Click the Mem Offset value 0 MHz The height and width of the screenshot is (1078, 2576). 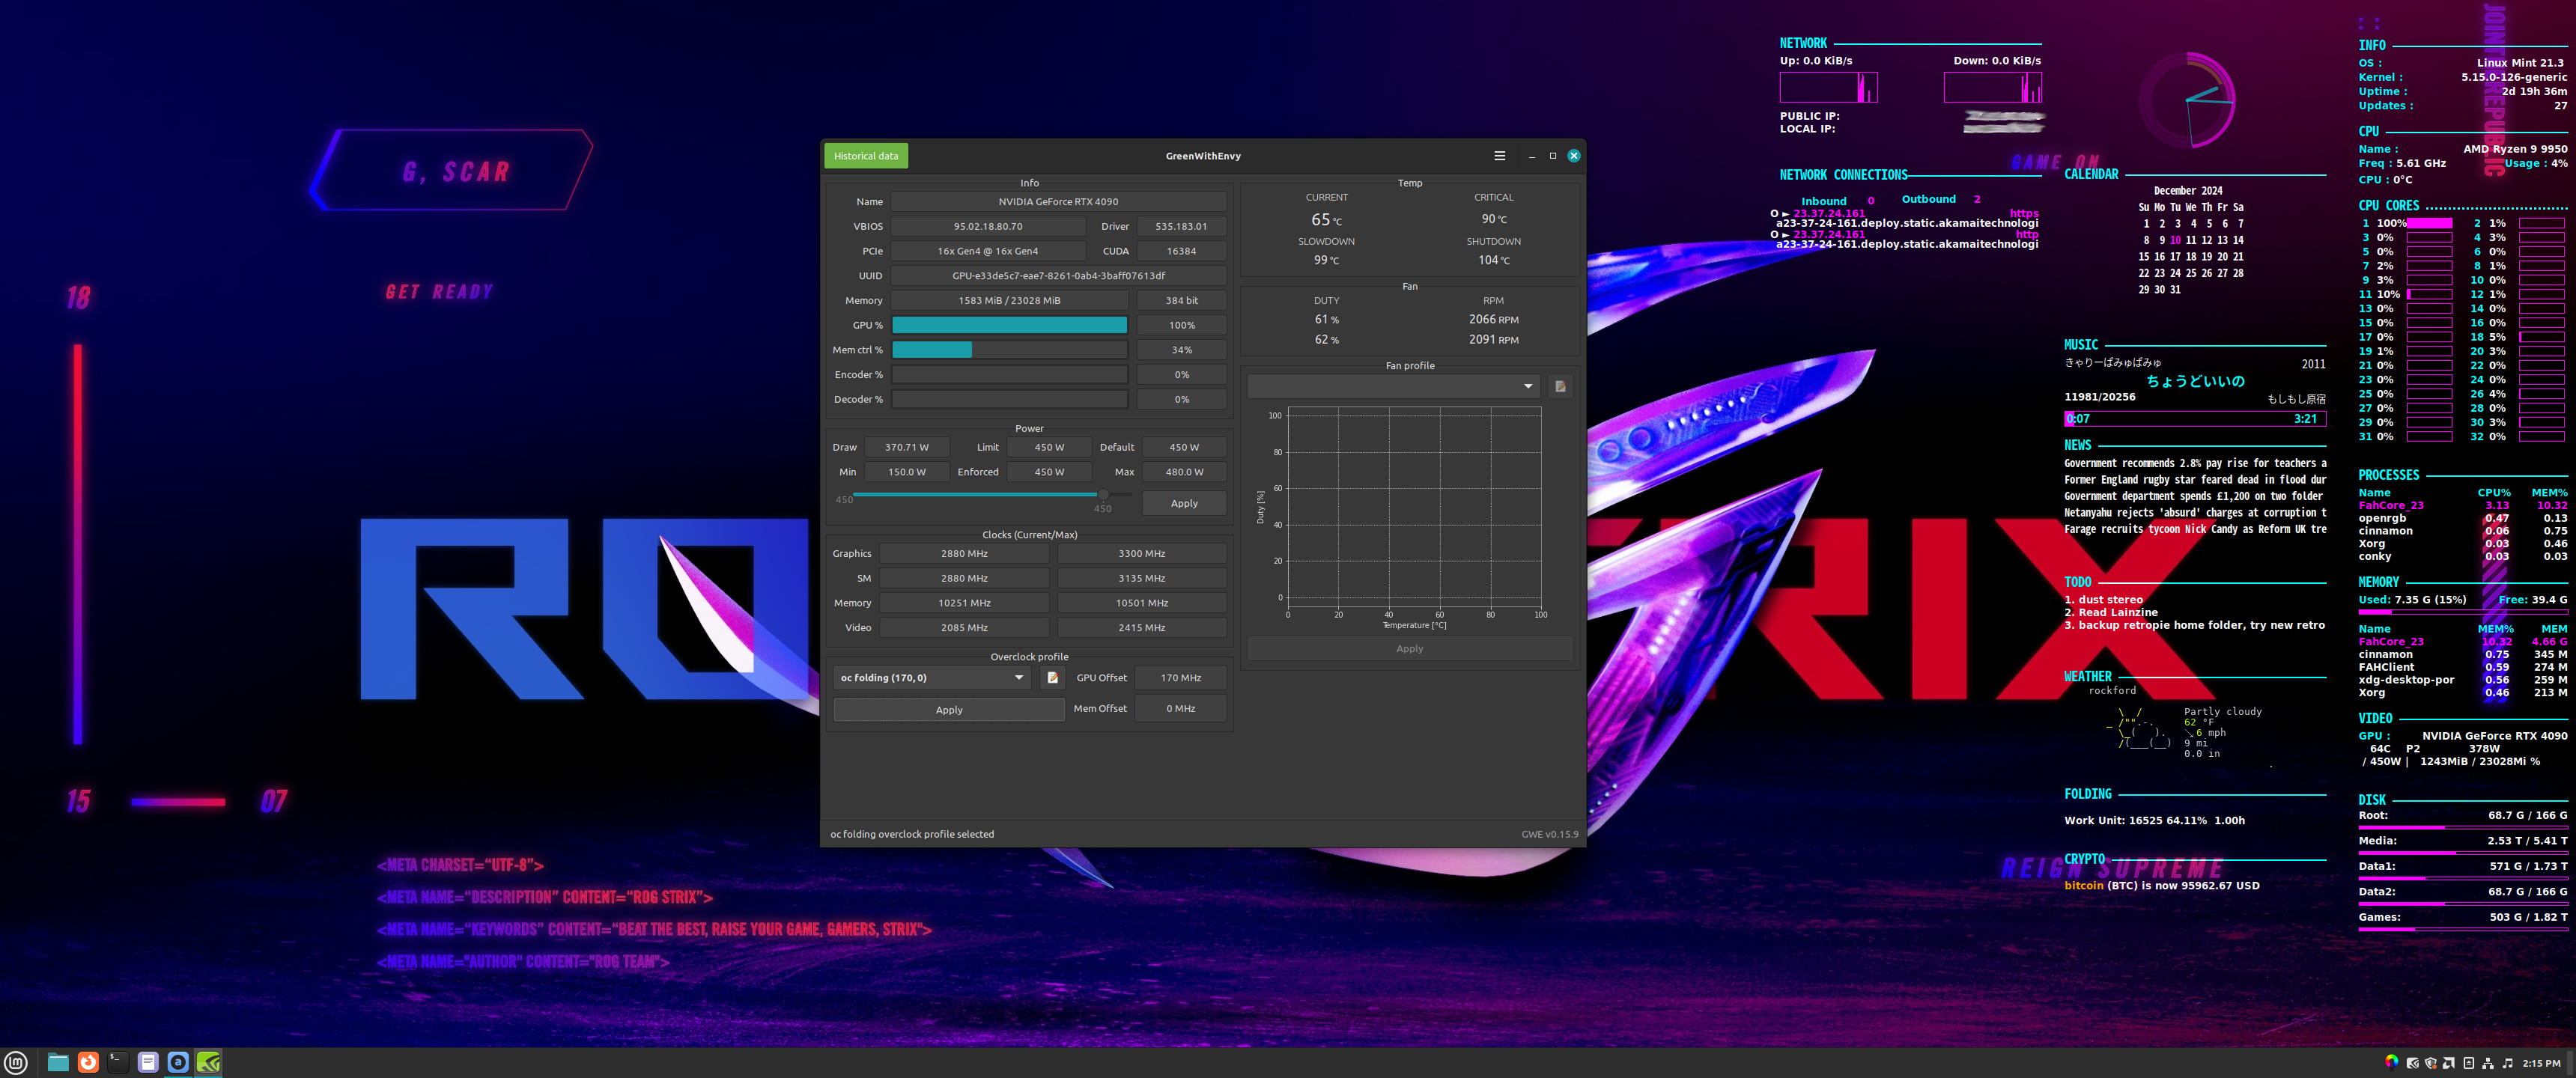(1181, 709)
